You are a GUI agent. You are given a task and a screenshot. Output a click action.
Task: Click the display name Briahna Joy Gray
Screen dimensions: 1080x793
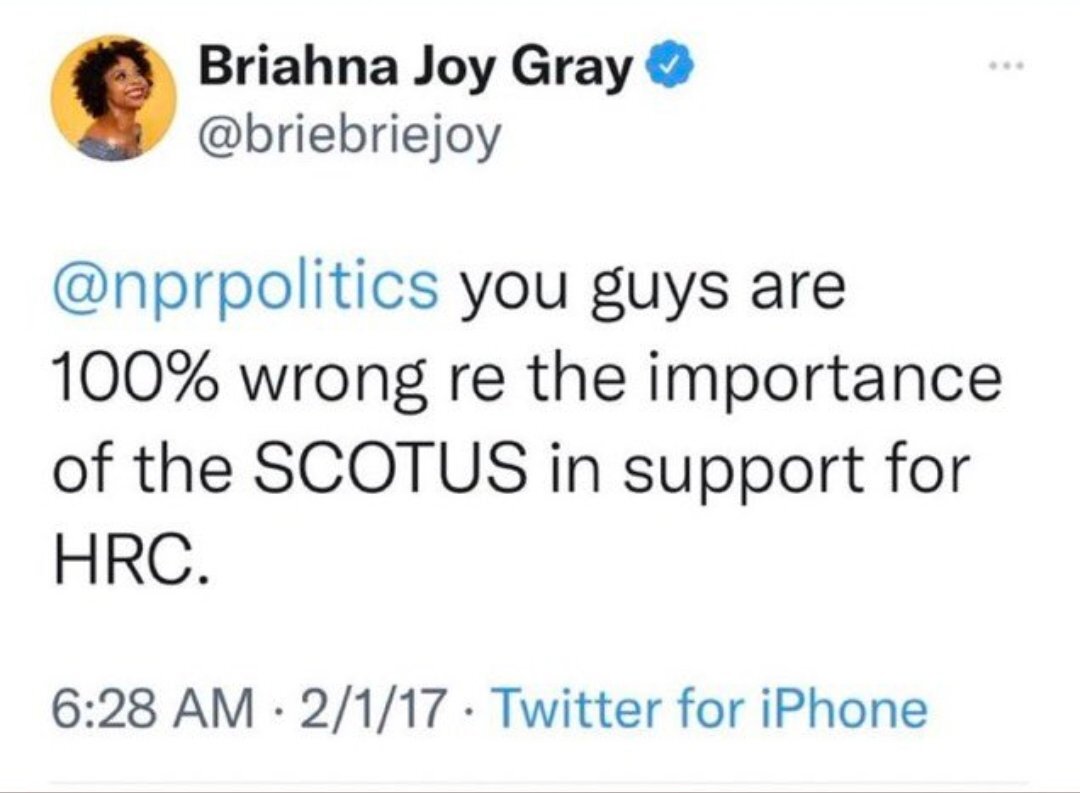pyautogui.click(x=416, y=68)
